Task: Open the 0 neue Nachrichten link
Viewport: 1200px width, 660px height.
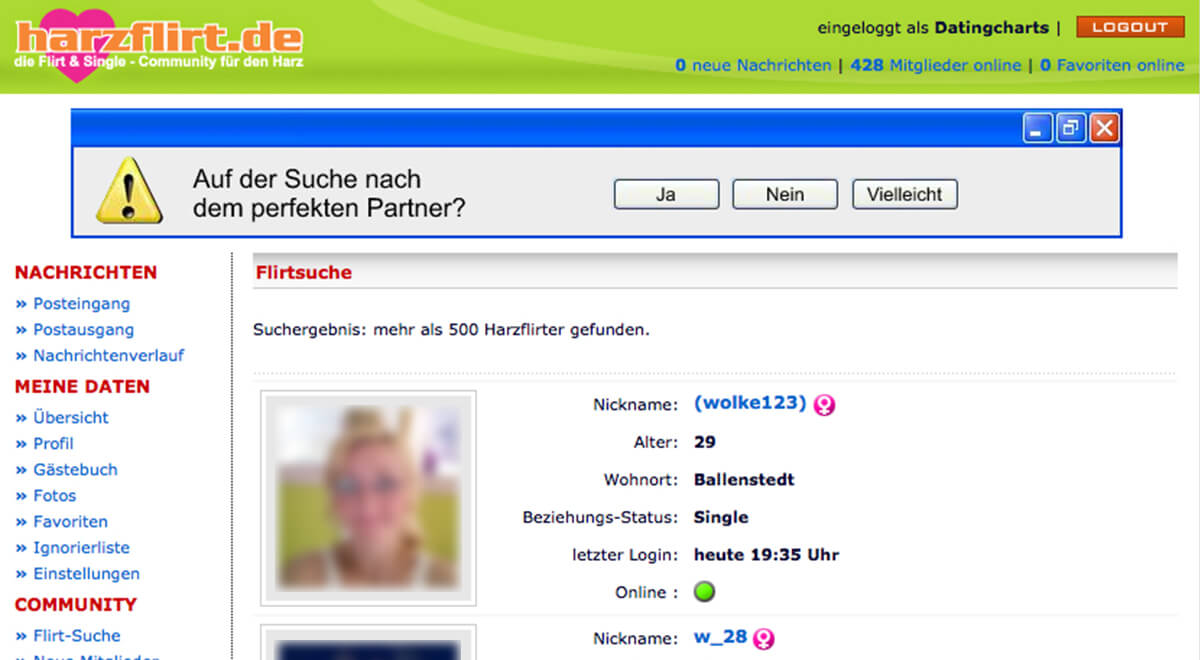Action: (x=753, y=65)
